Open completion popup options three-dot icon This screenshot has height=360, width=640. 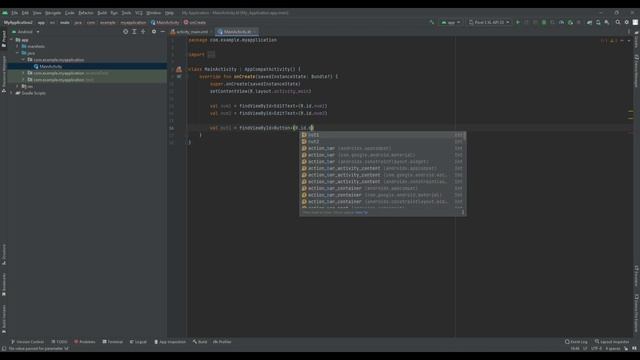click(x=463, y=212)
